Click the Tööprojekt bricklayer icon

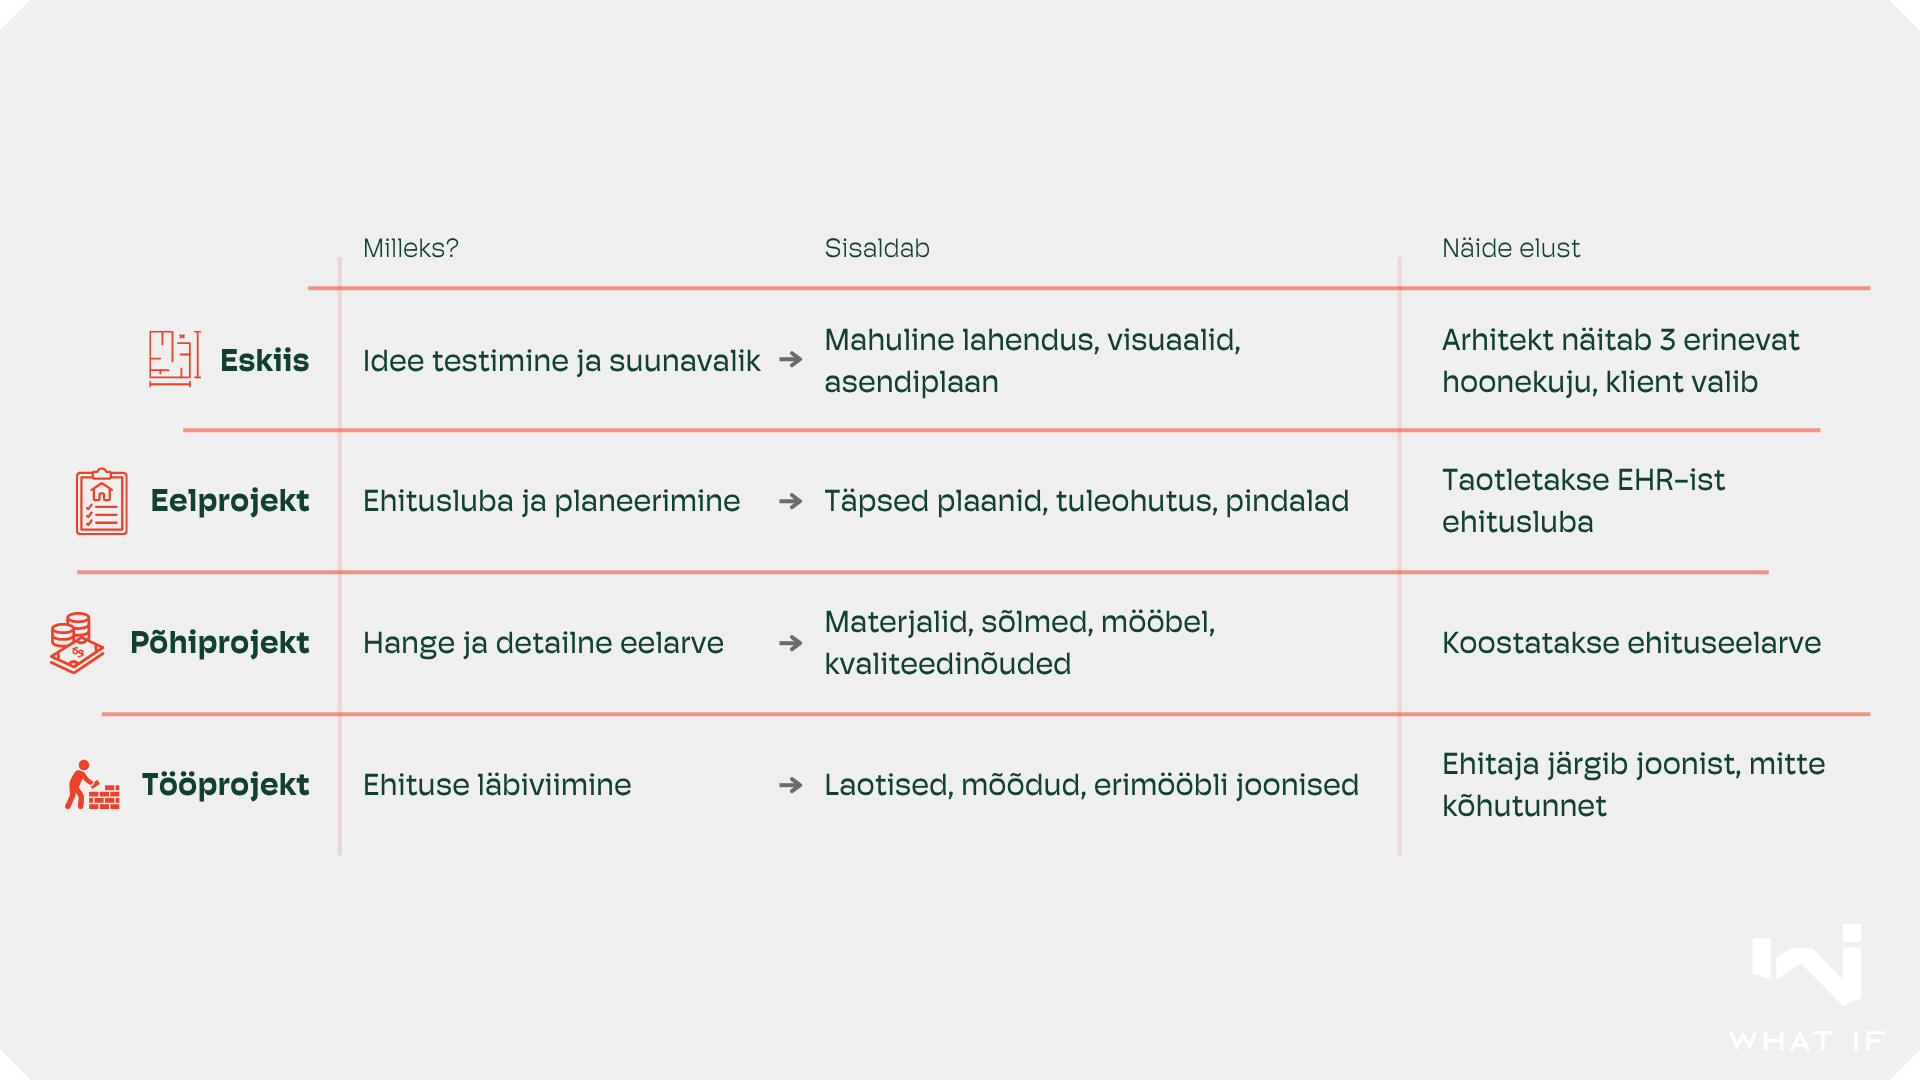tap(92, 785)
